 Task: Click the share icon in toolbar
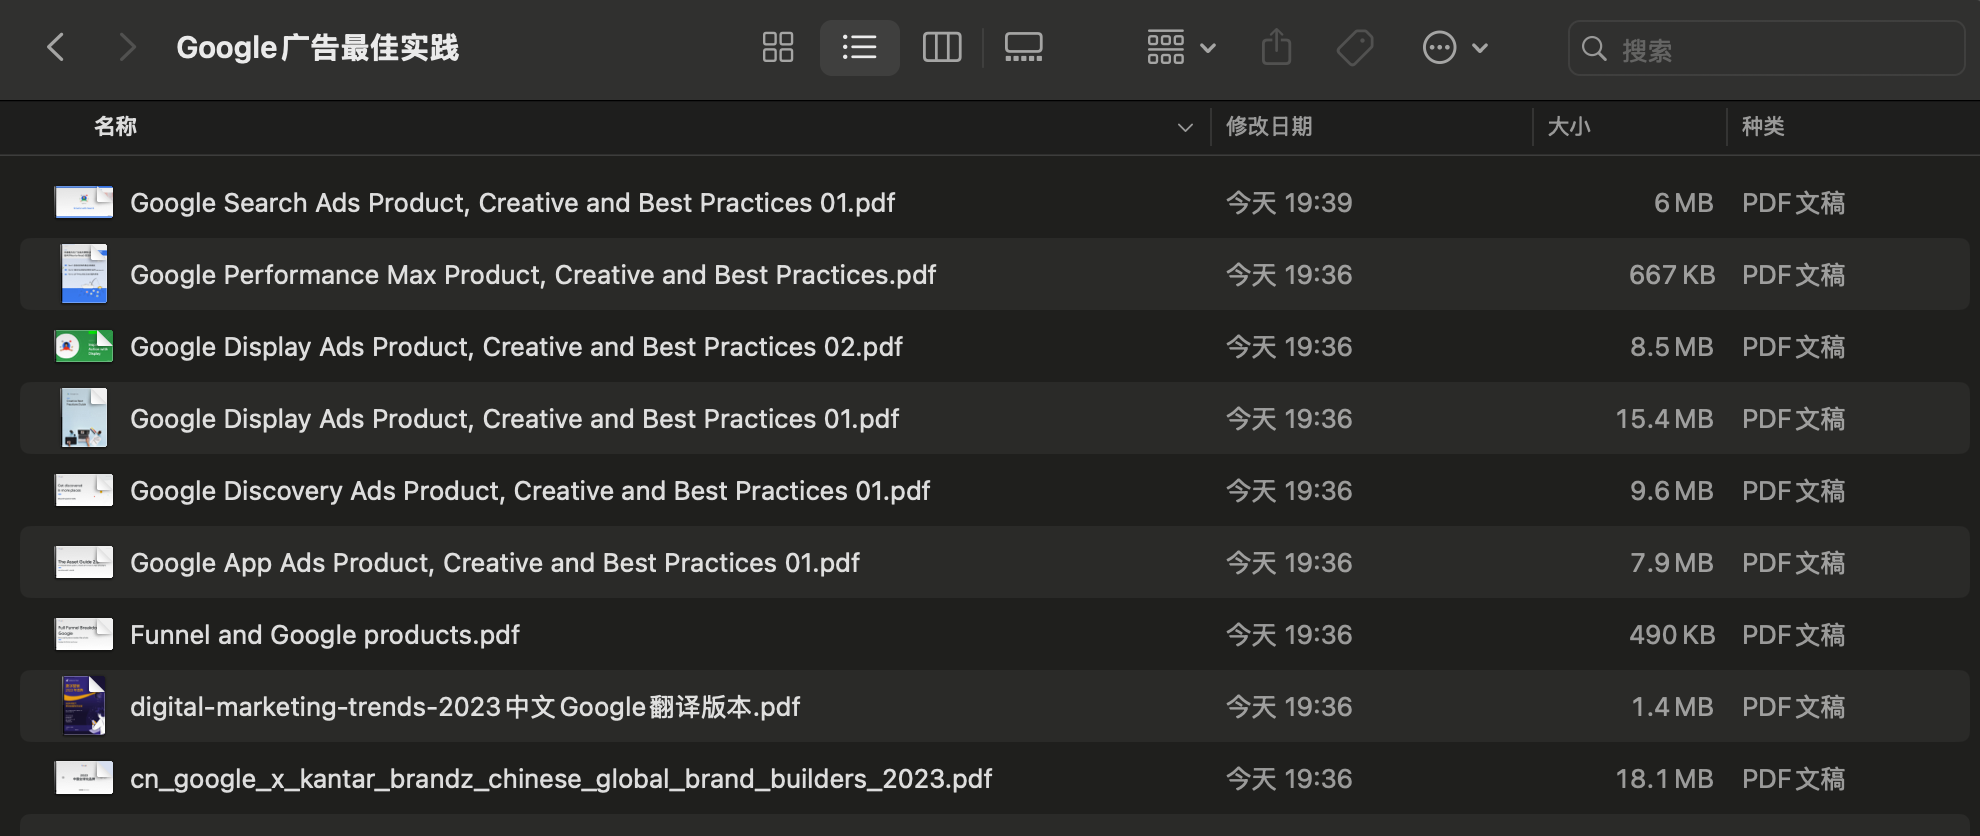[1277, 47]
